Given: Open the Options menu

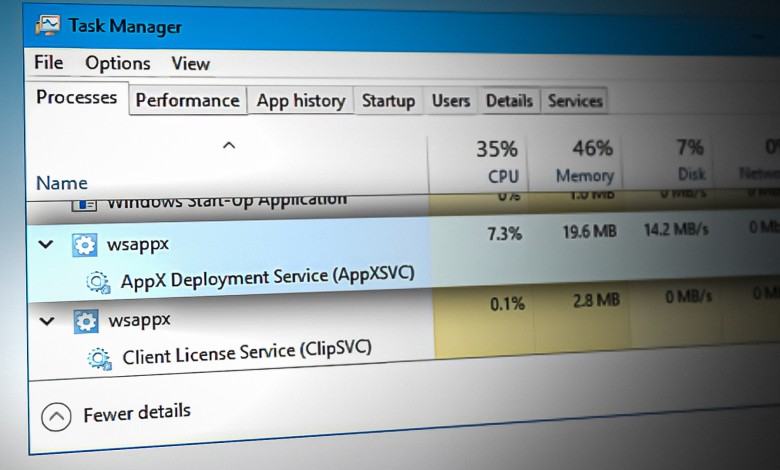Looking at the screenshot, I should 117,64.
